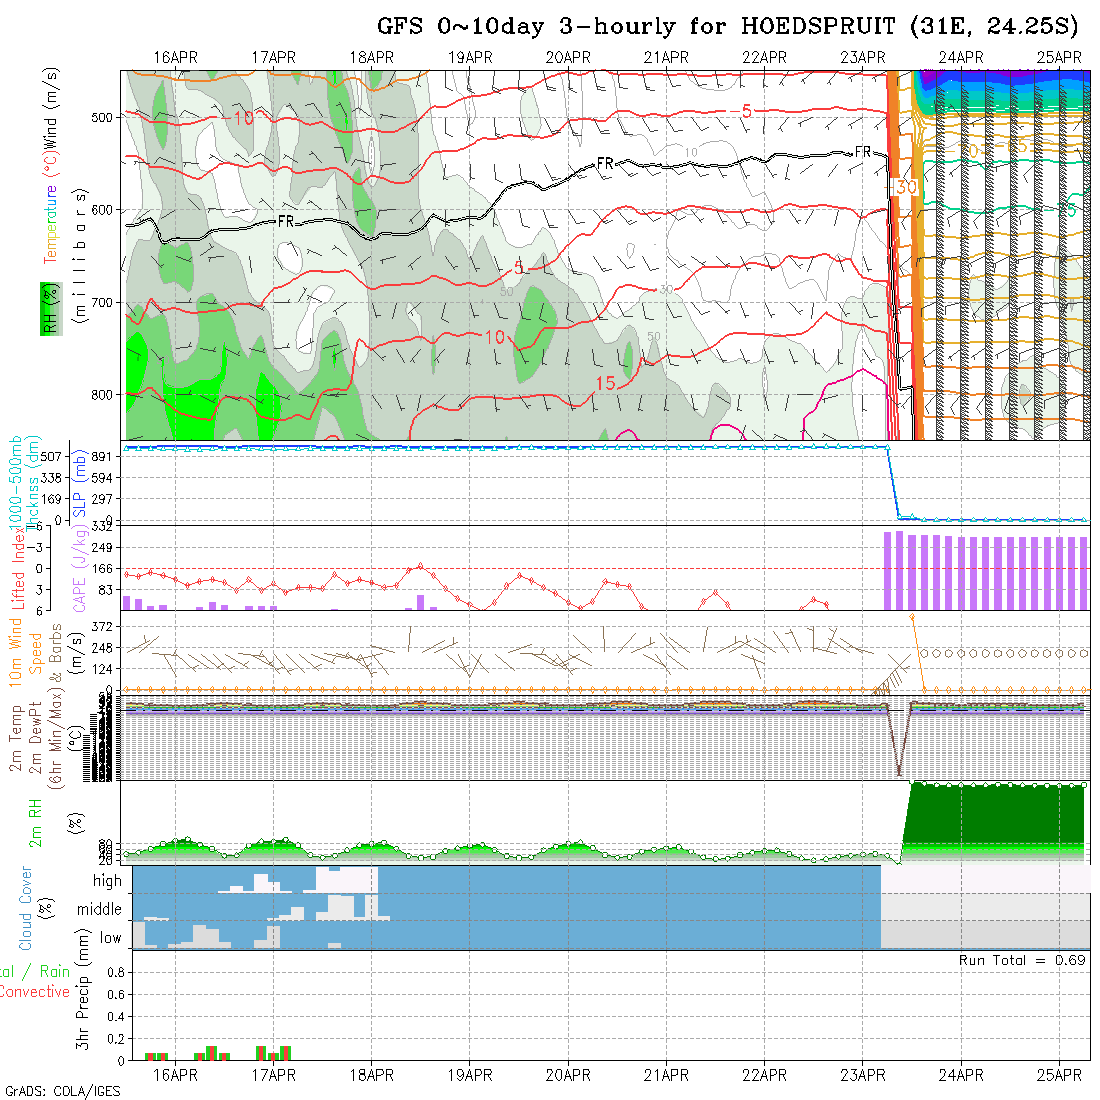Click the 249 CAPE axis value
The height and width of the screenshot is (1100, 1100).
coord(102,547)
